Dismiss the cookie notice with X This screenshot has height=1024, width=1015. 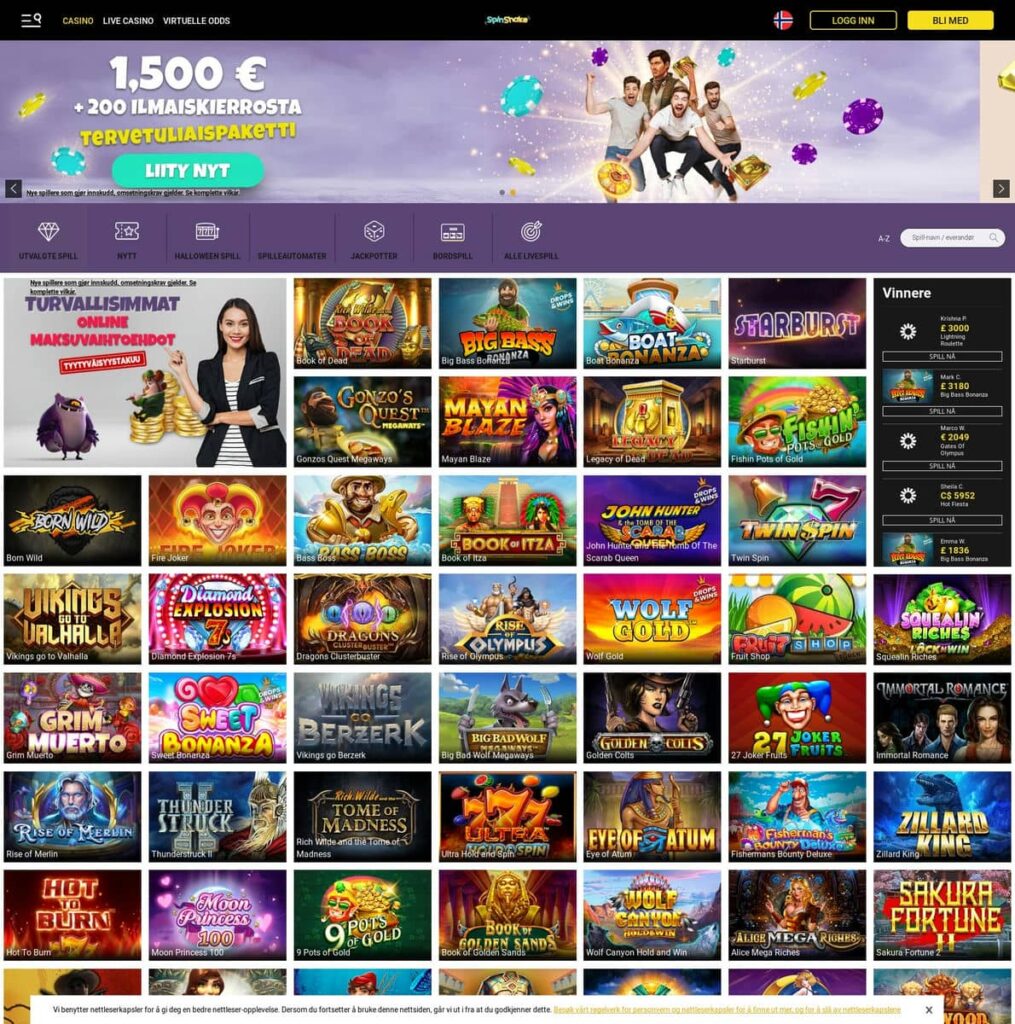pyautogui.click(x=928, y=1010)
